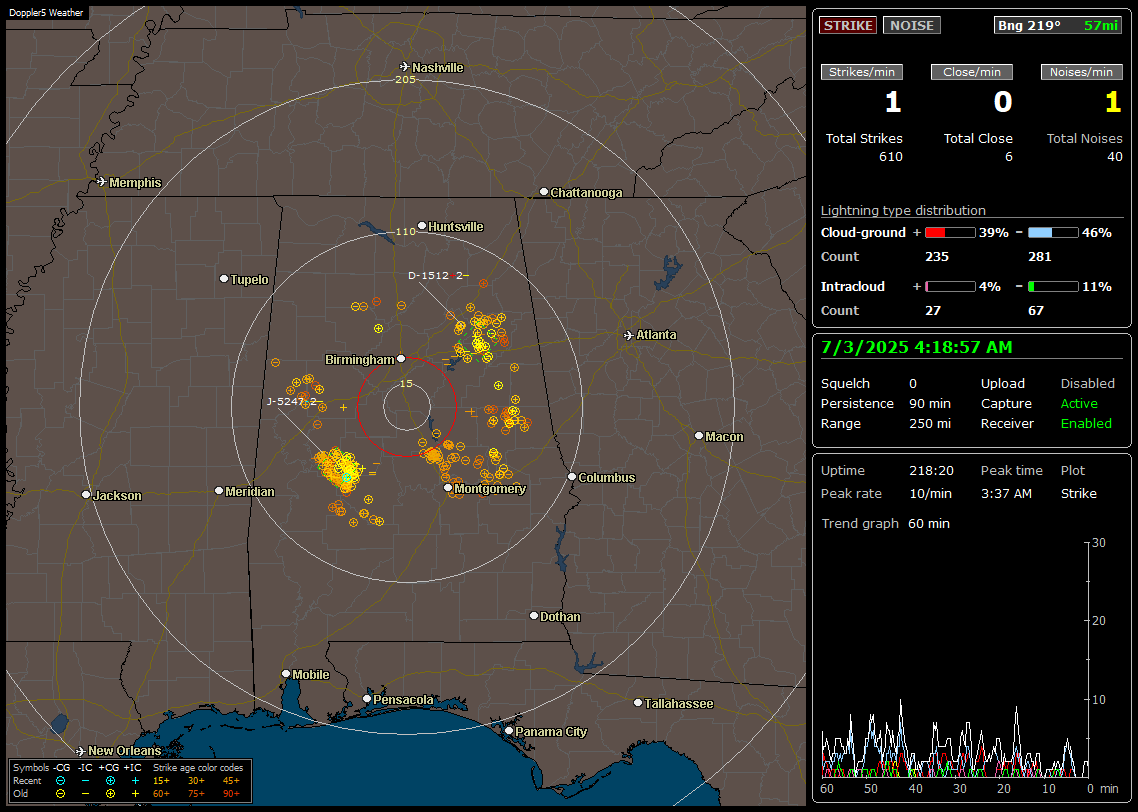Viewport: 1138px width, 812px height.
Task: Click the airport icon beside New Orleans
Action: tap(81, 750)
